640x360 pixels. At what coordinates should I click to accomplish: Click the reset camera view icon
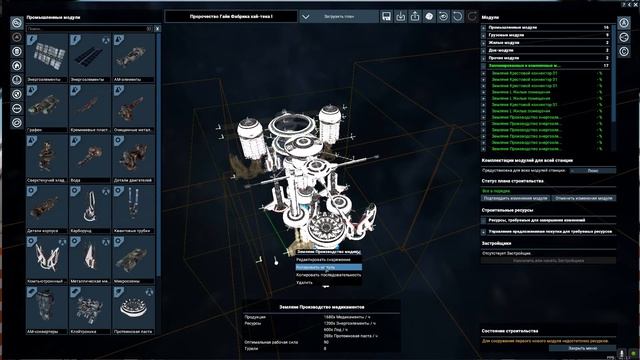tap(443, 16)
